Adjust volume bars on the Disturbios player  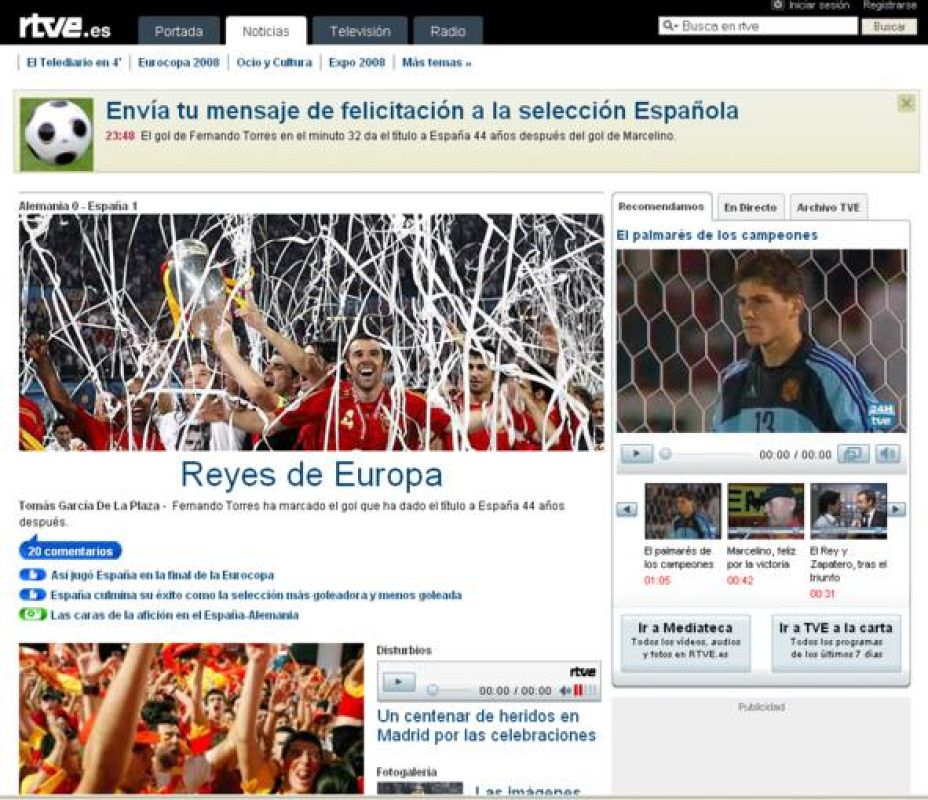pyautogui.click(x=578, y=690)
